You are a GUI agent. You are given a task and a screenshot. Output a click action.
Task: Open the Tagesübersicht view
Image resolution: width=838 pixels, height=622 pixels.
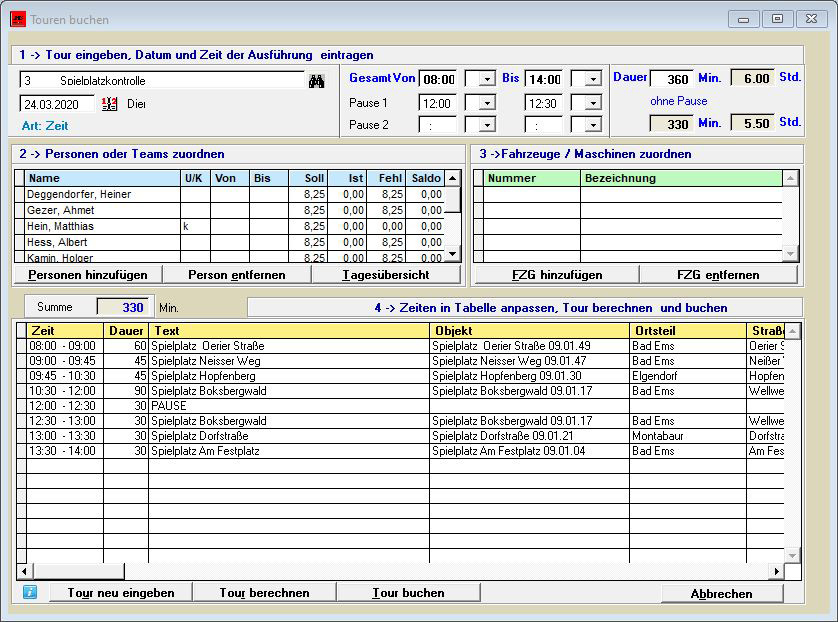tap(386, 275)
